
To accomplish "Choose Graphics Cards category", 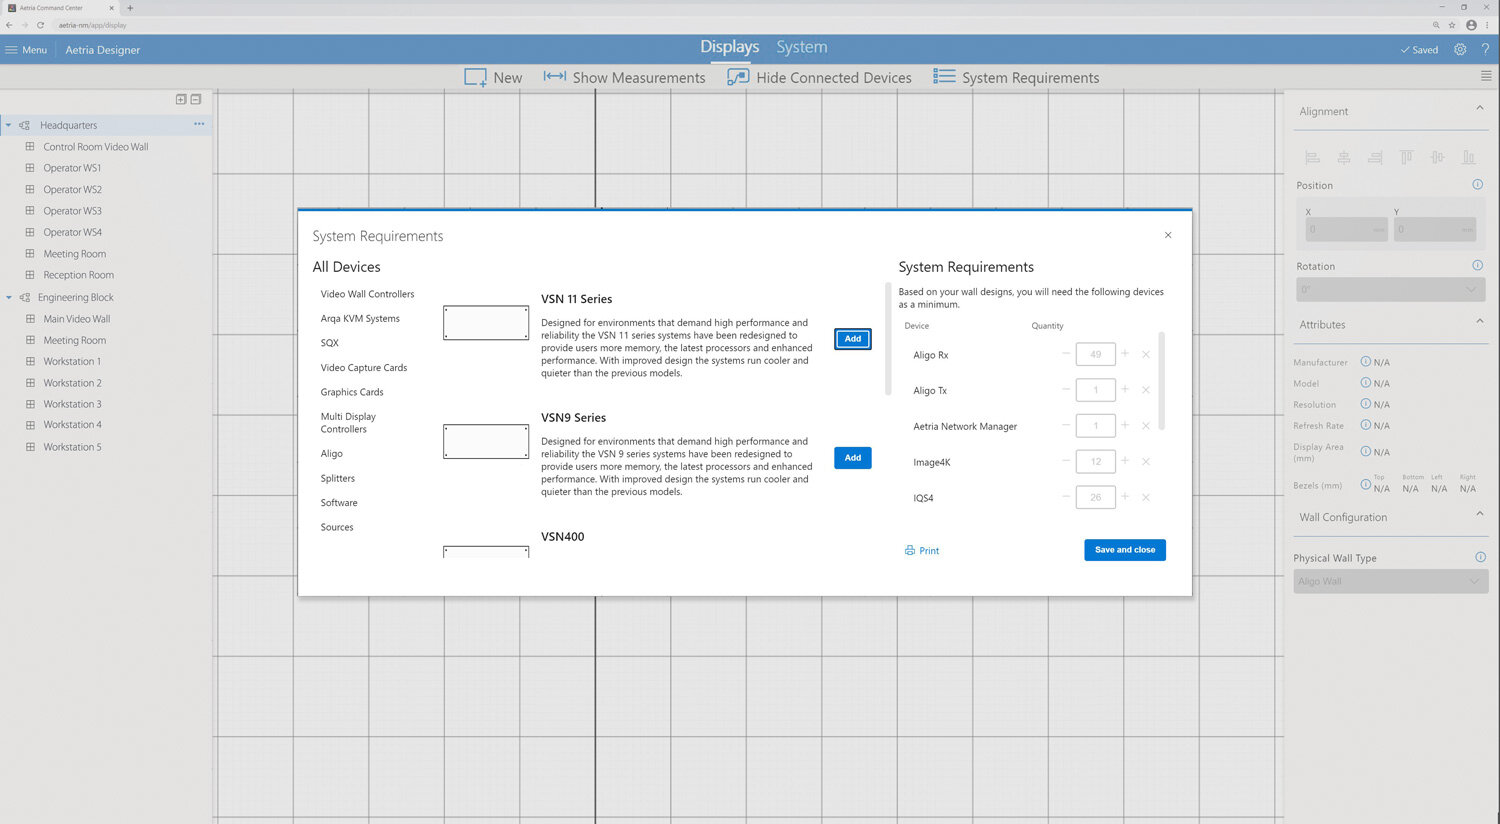I will tap(351, 392).
